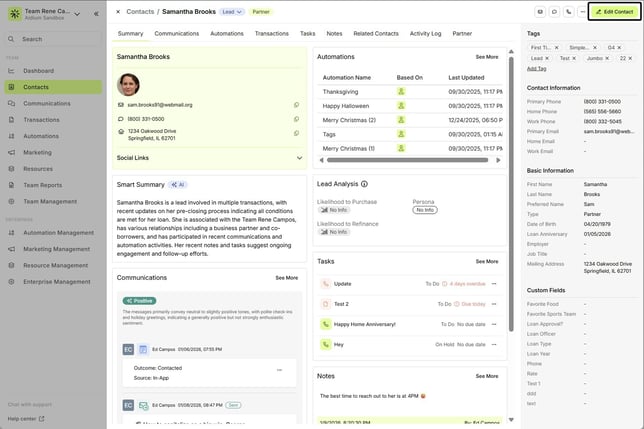Open the Lead status dropdown
This screenshot has height=429, width=644.
point(231,12)
